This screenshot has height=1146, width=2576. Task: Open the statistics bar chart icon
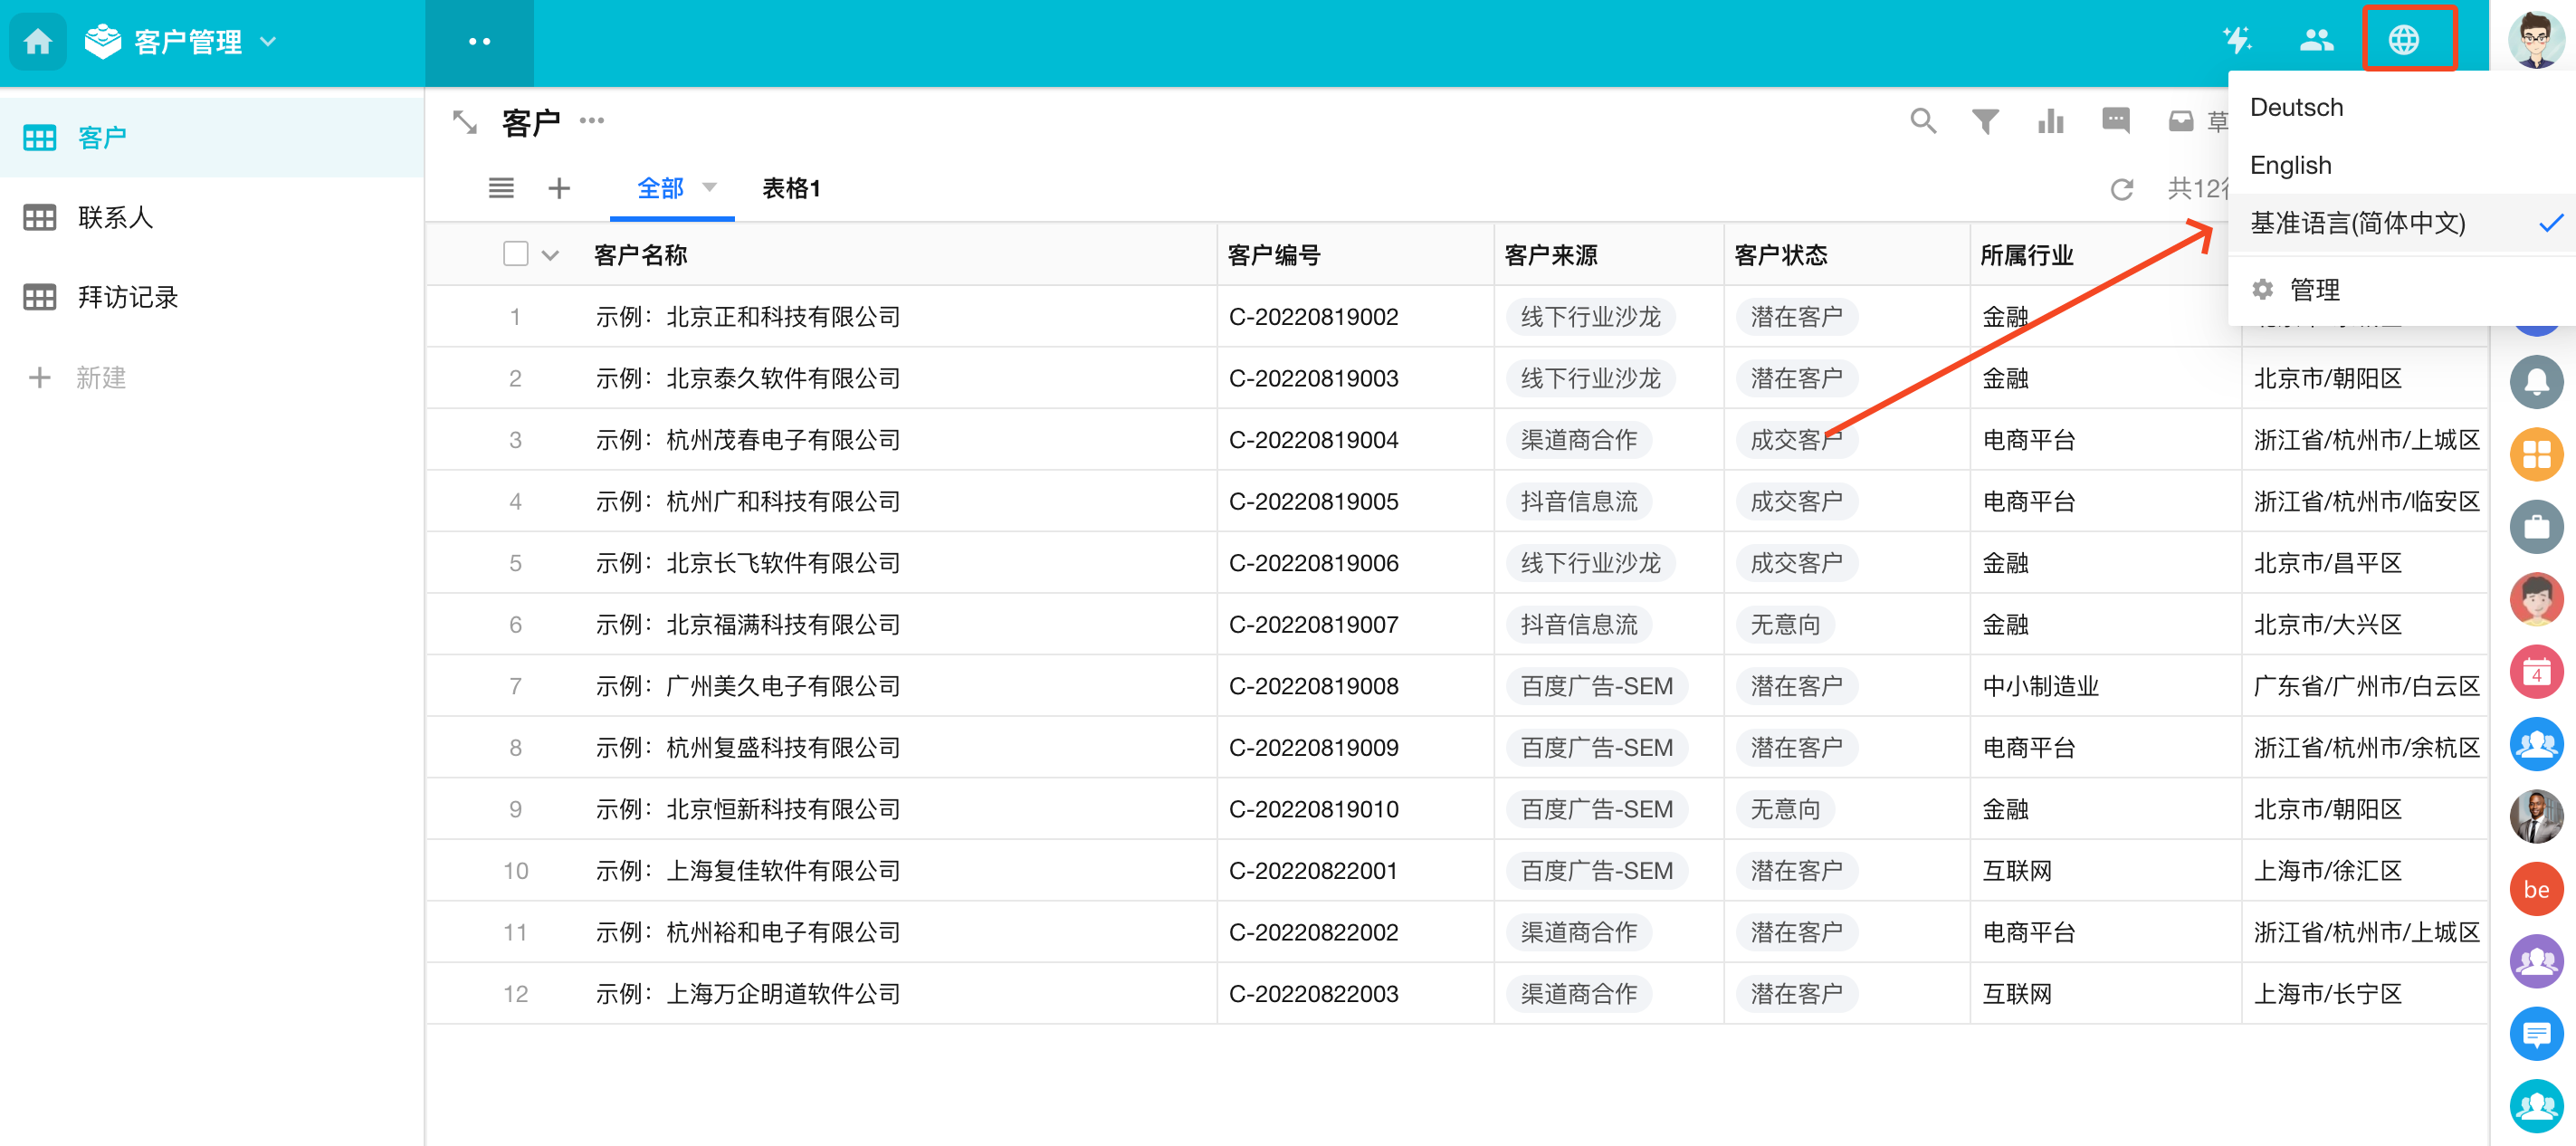[x=2050, y=122]
